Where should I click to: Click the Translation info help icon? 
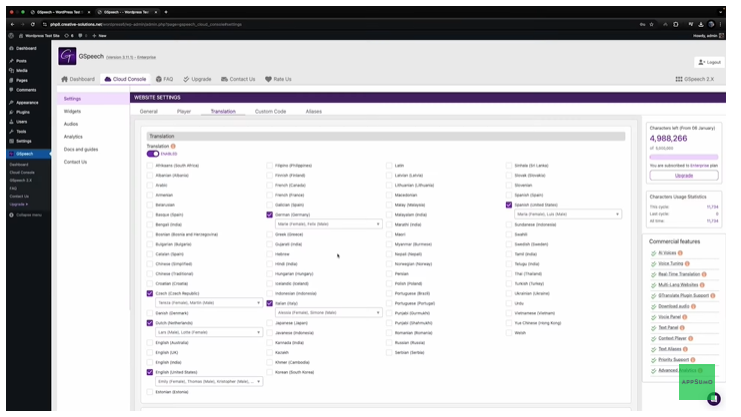[173, 146]
